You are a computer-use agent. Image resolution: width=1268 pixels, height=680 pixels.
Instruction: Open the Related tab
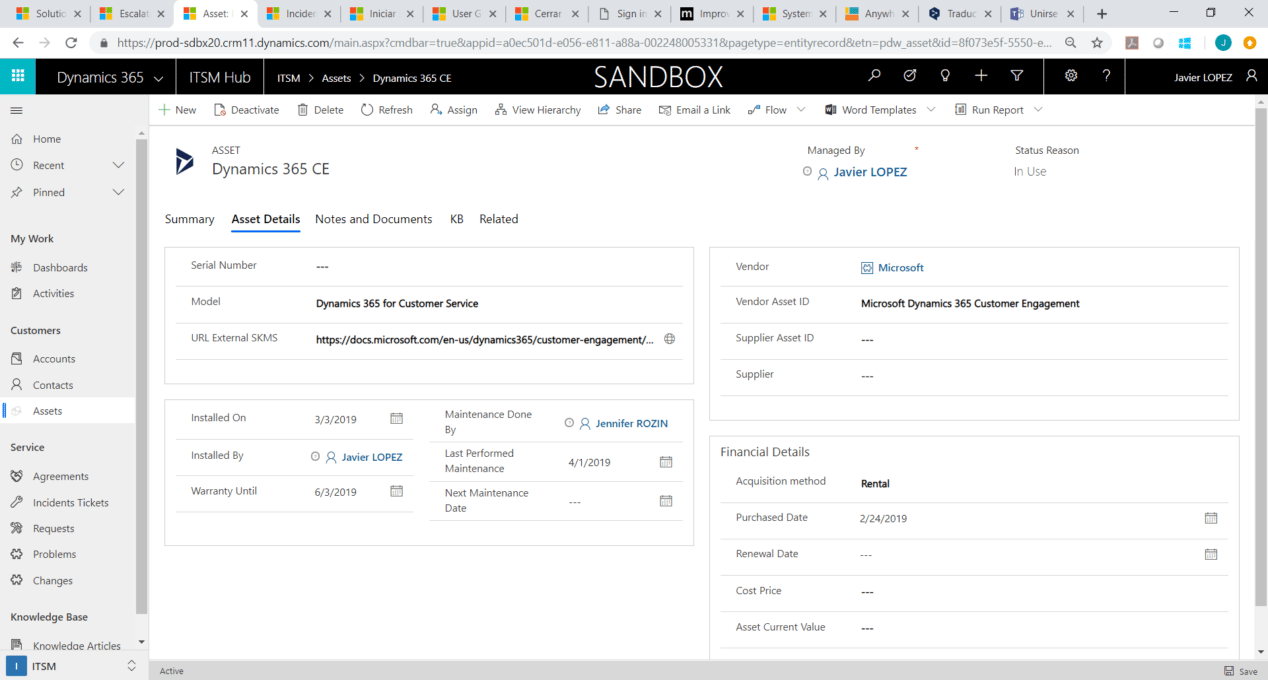(499, 219)
